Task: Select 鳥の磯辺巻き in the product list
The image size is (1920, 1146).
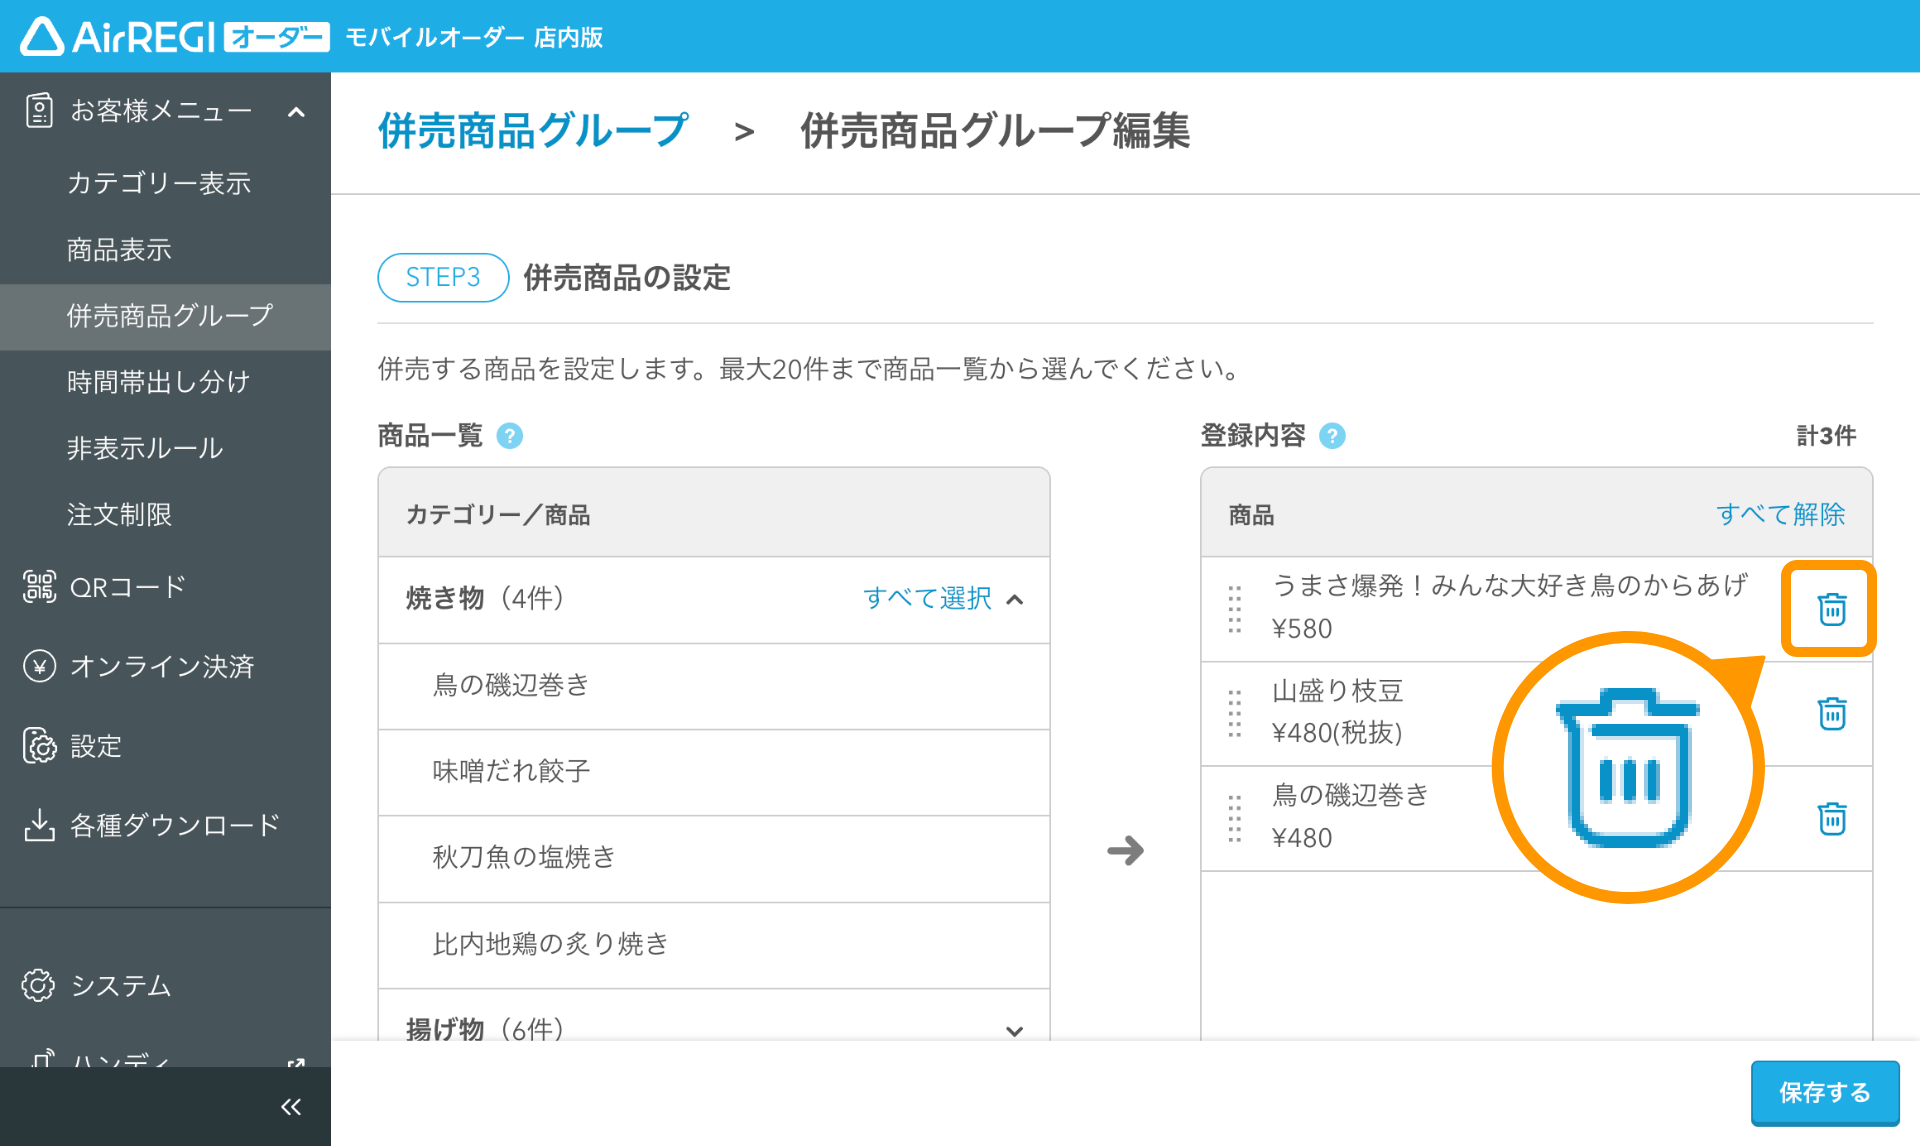Action: click(x=714, y=686)
